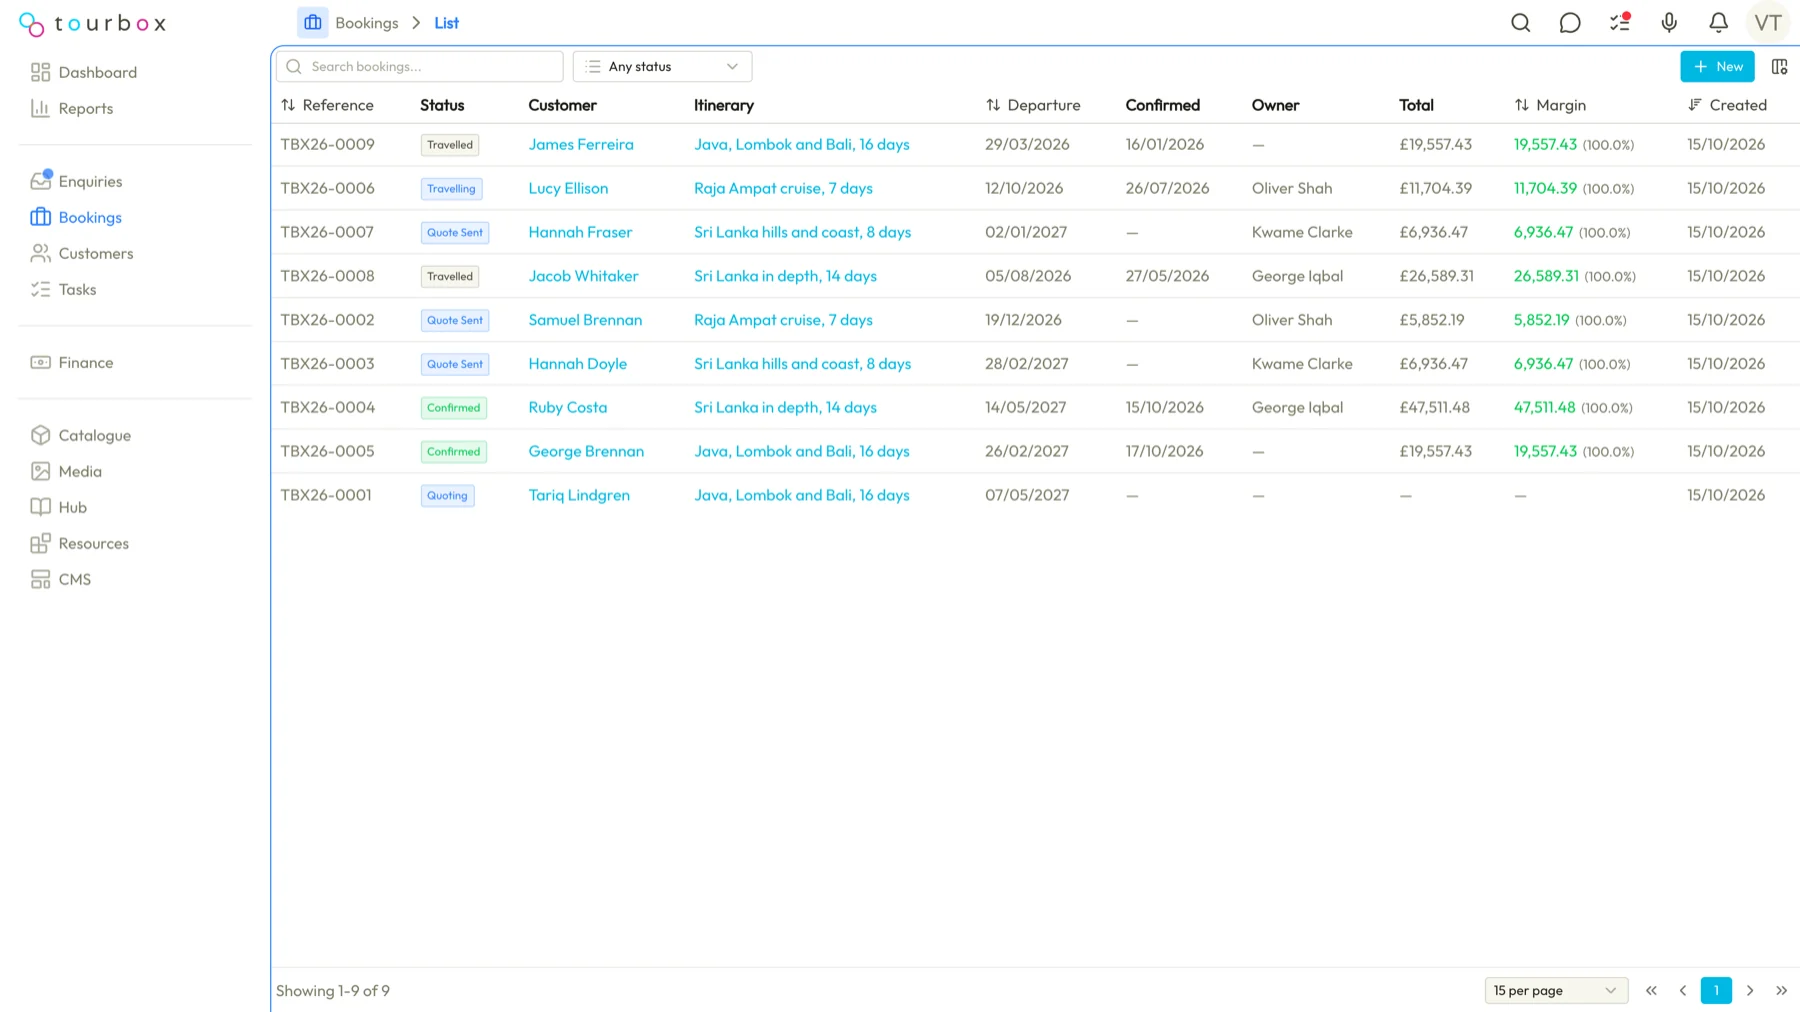Click the List breadcrumb link
The height and width of the screenshot is (1012, 1800).
[x=447, y=23]
